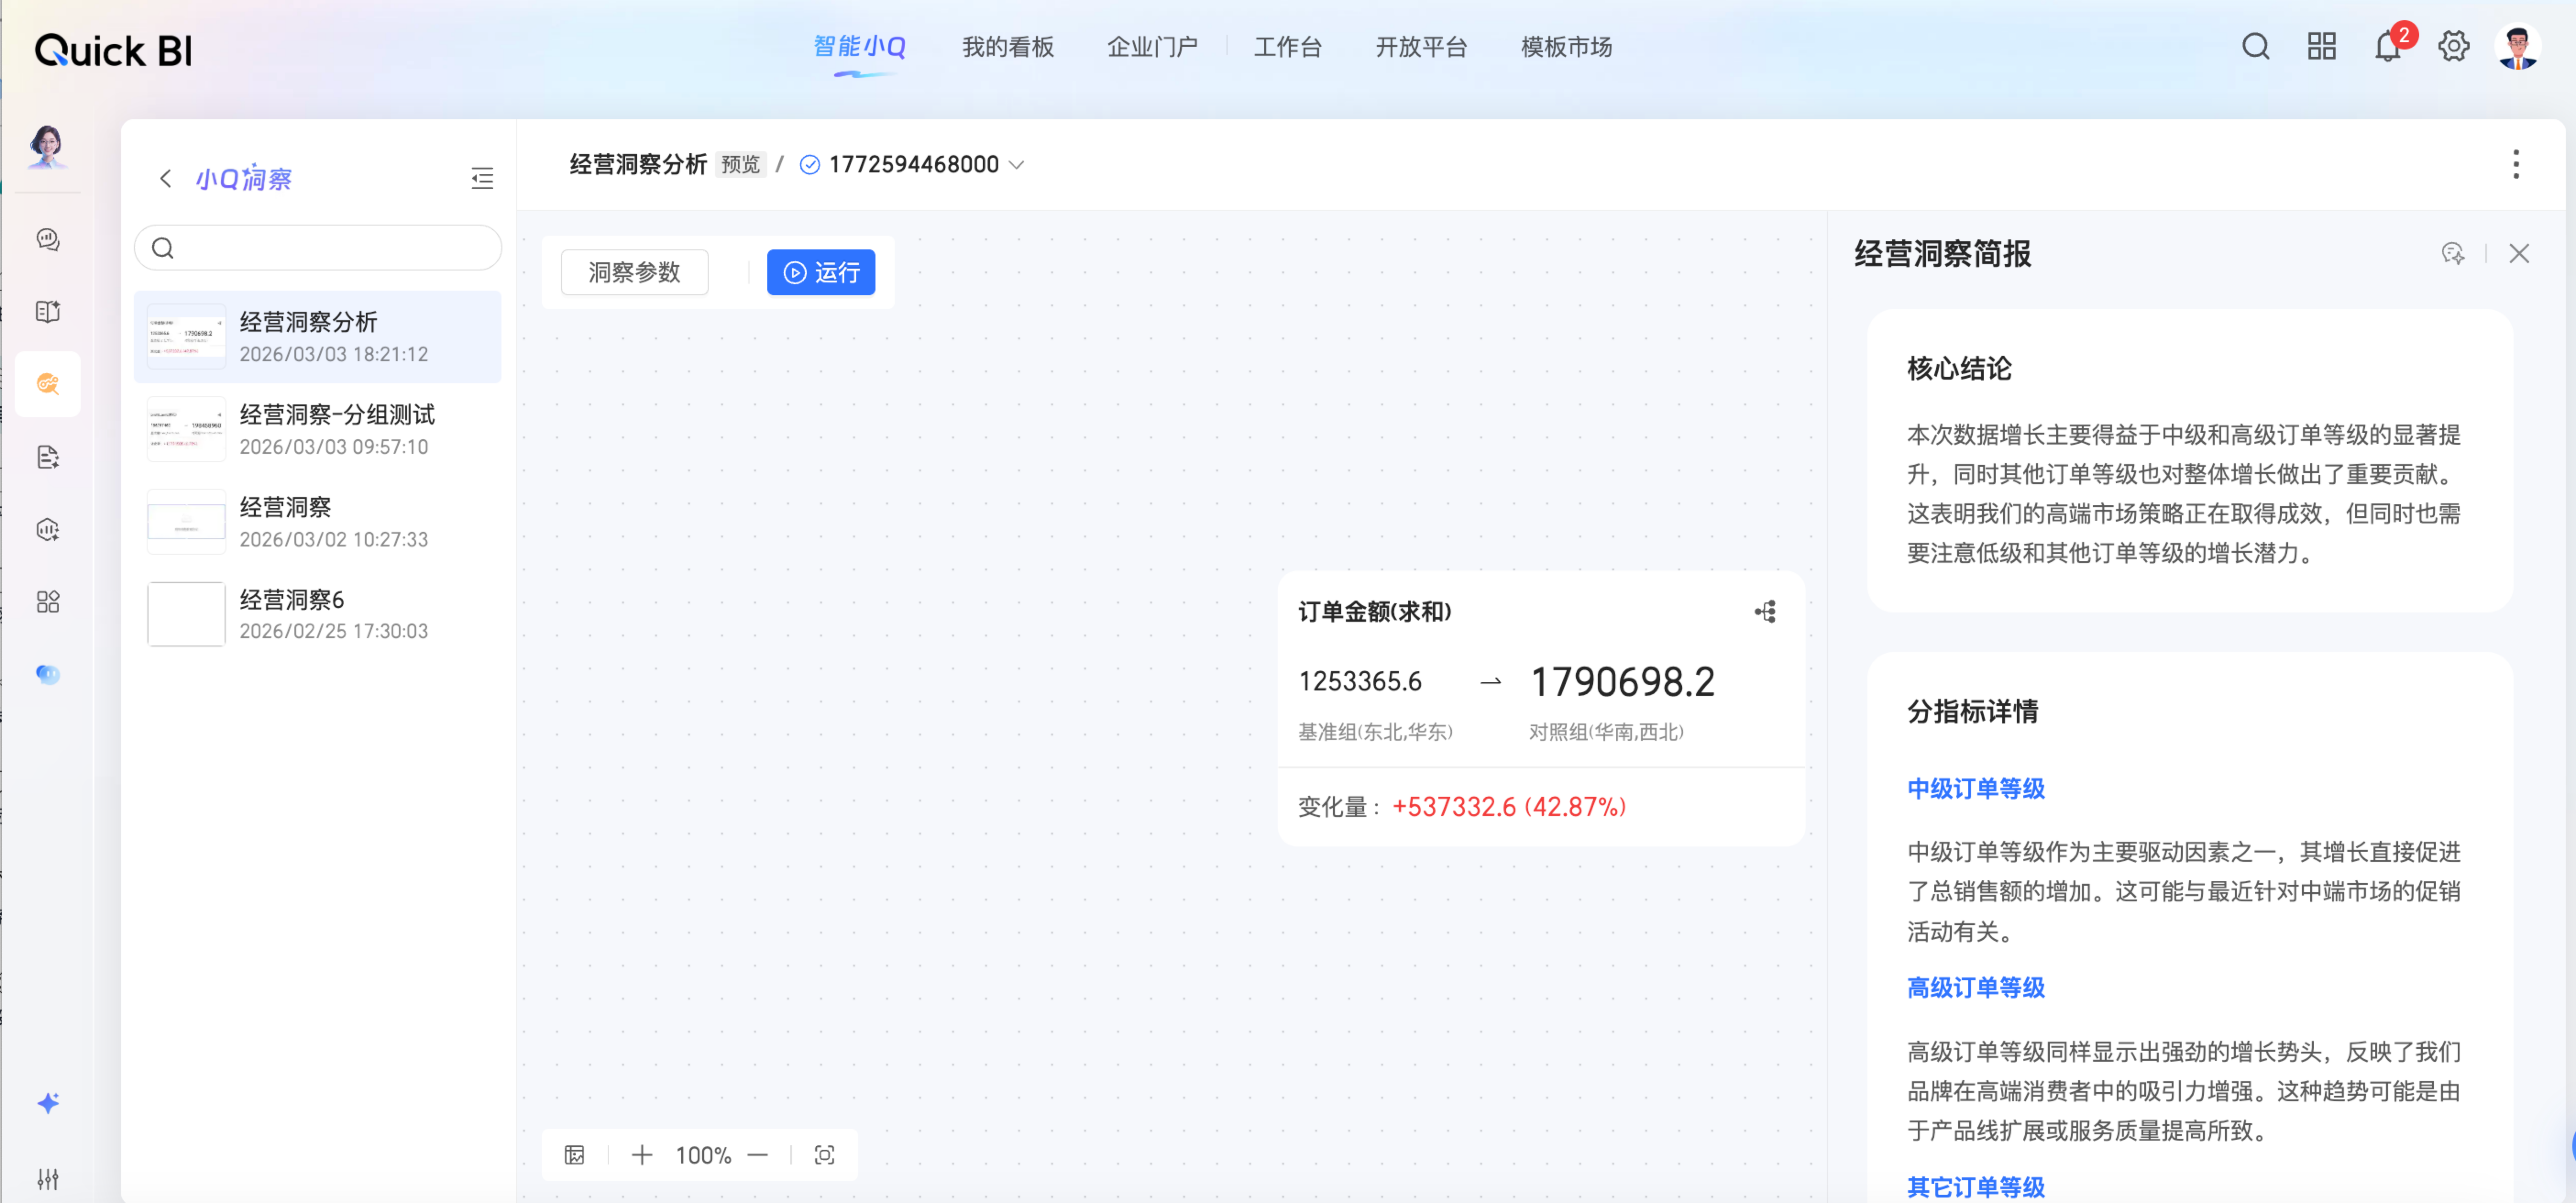2576x1203 pixels.
Task: Click the drill-down icon on 订单金额 card
Action: point(1765,612)
